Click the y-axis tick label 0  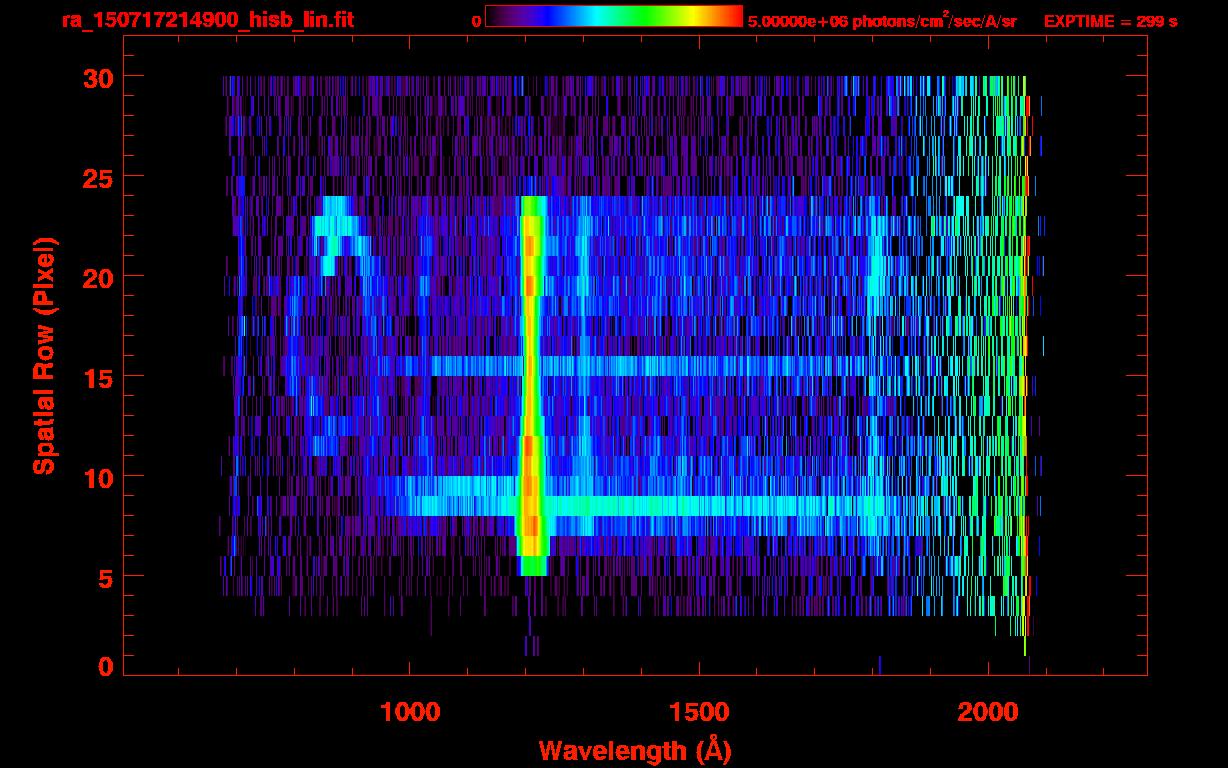[x=104, y=666]
